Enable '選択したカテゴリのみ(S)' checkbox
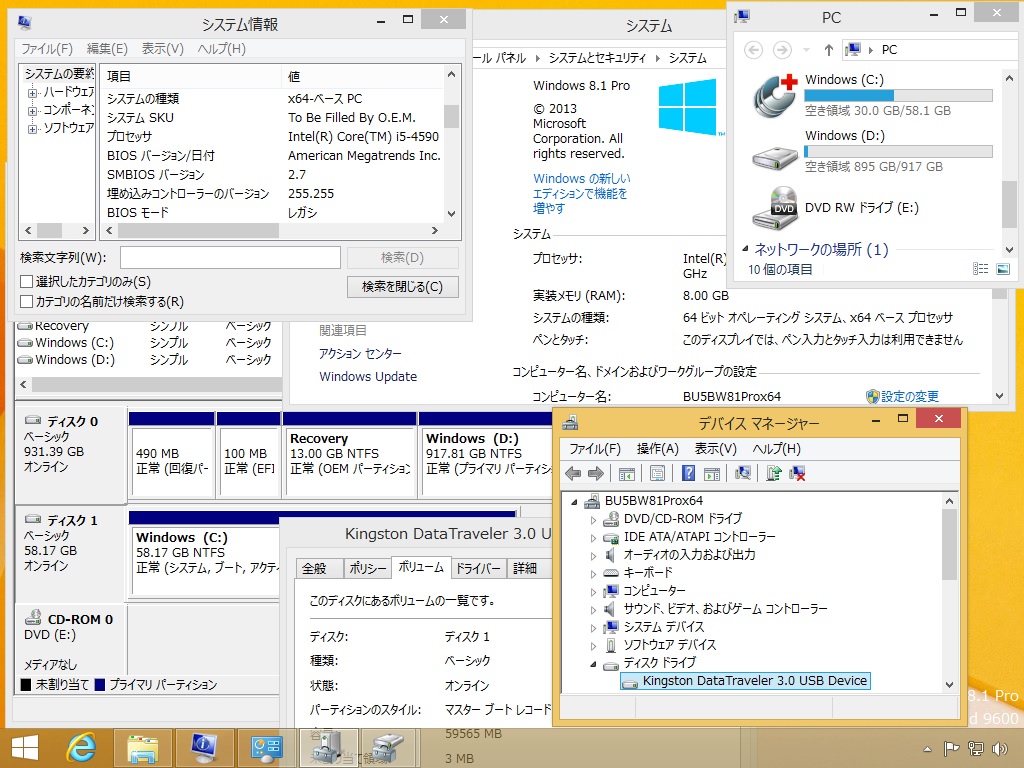The height and width of the screenshot is (768, 1024). click(27, 281)
